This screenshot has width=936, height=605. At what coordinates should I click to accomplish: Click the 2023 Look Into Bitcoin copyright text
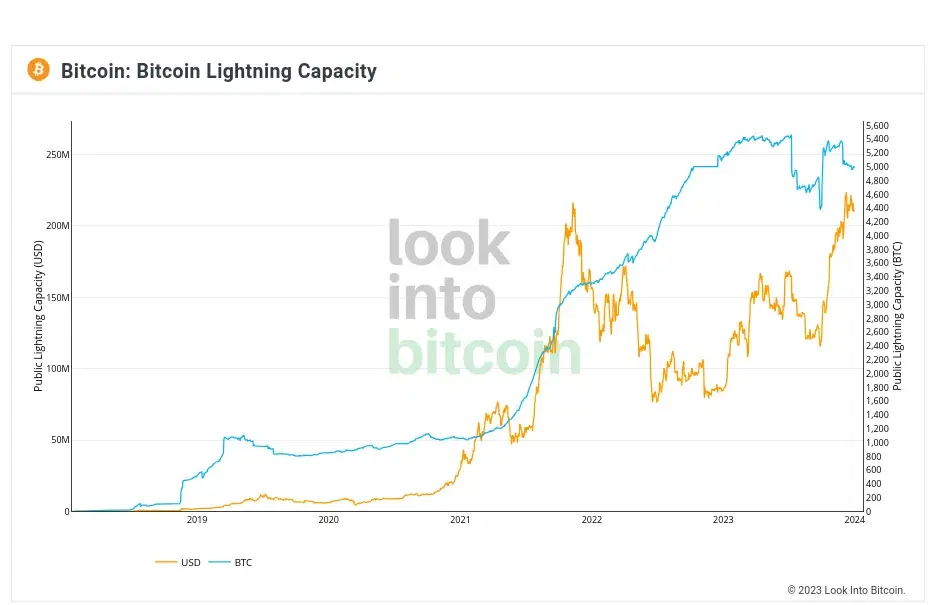coord(846,590)
